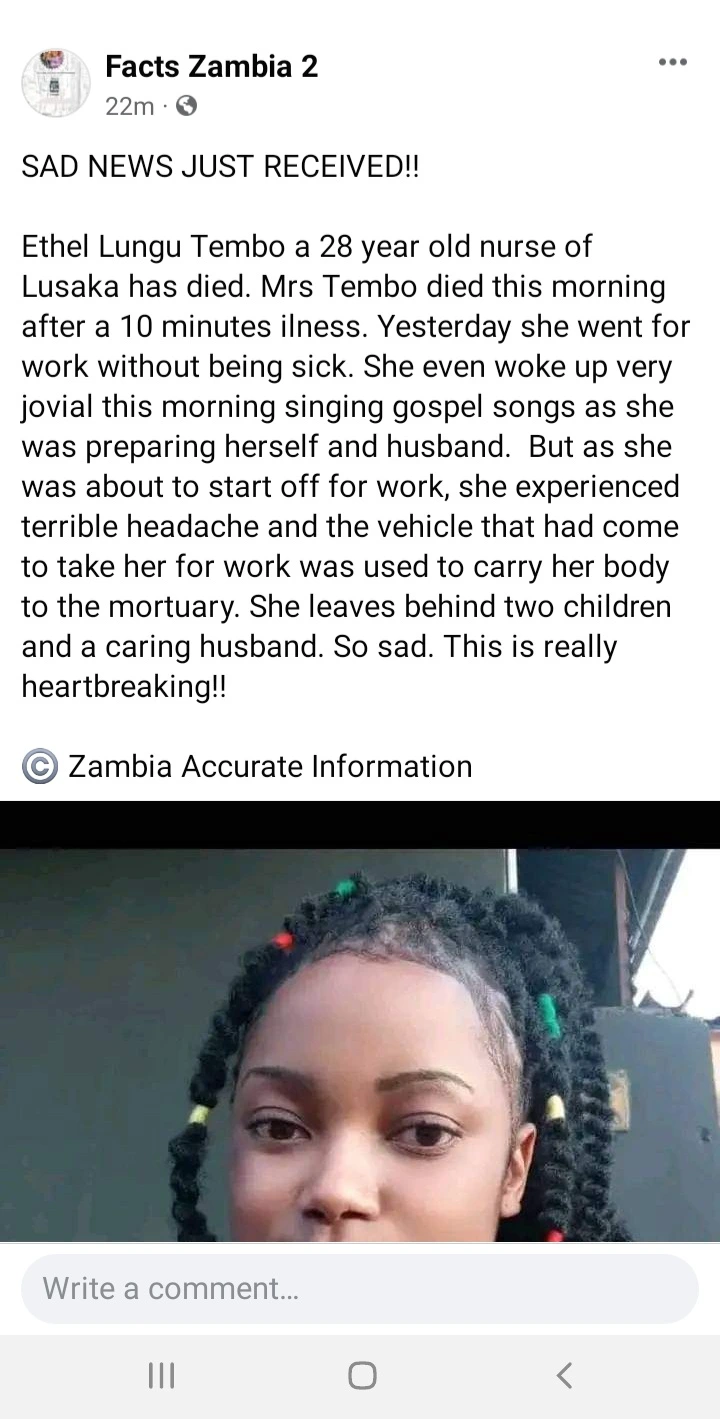Click the SAD NEWS JUST RECEIVED headline
720x1419 pixels.
[x=221, y=167]
